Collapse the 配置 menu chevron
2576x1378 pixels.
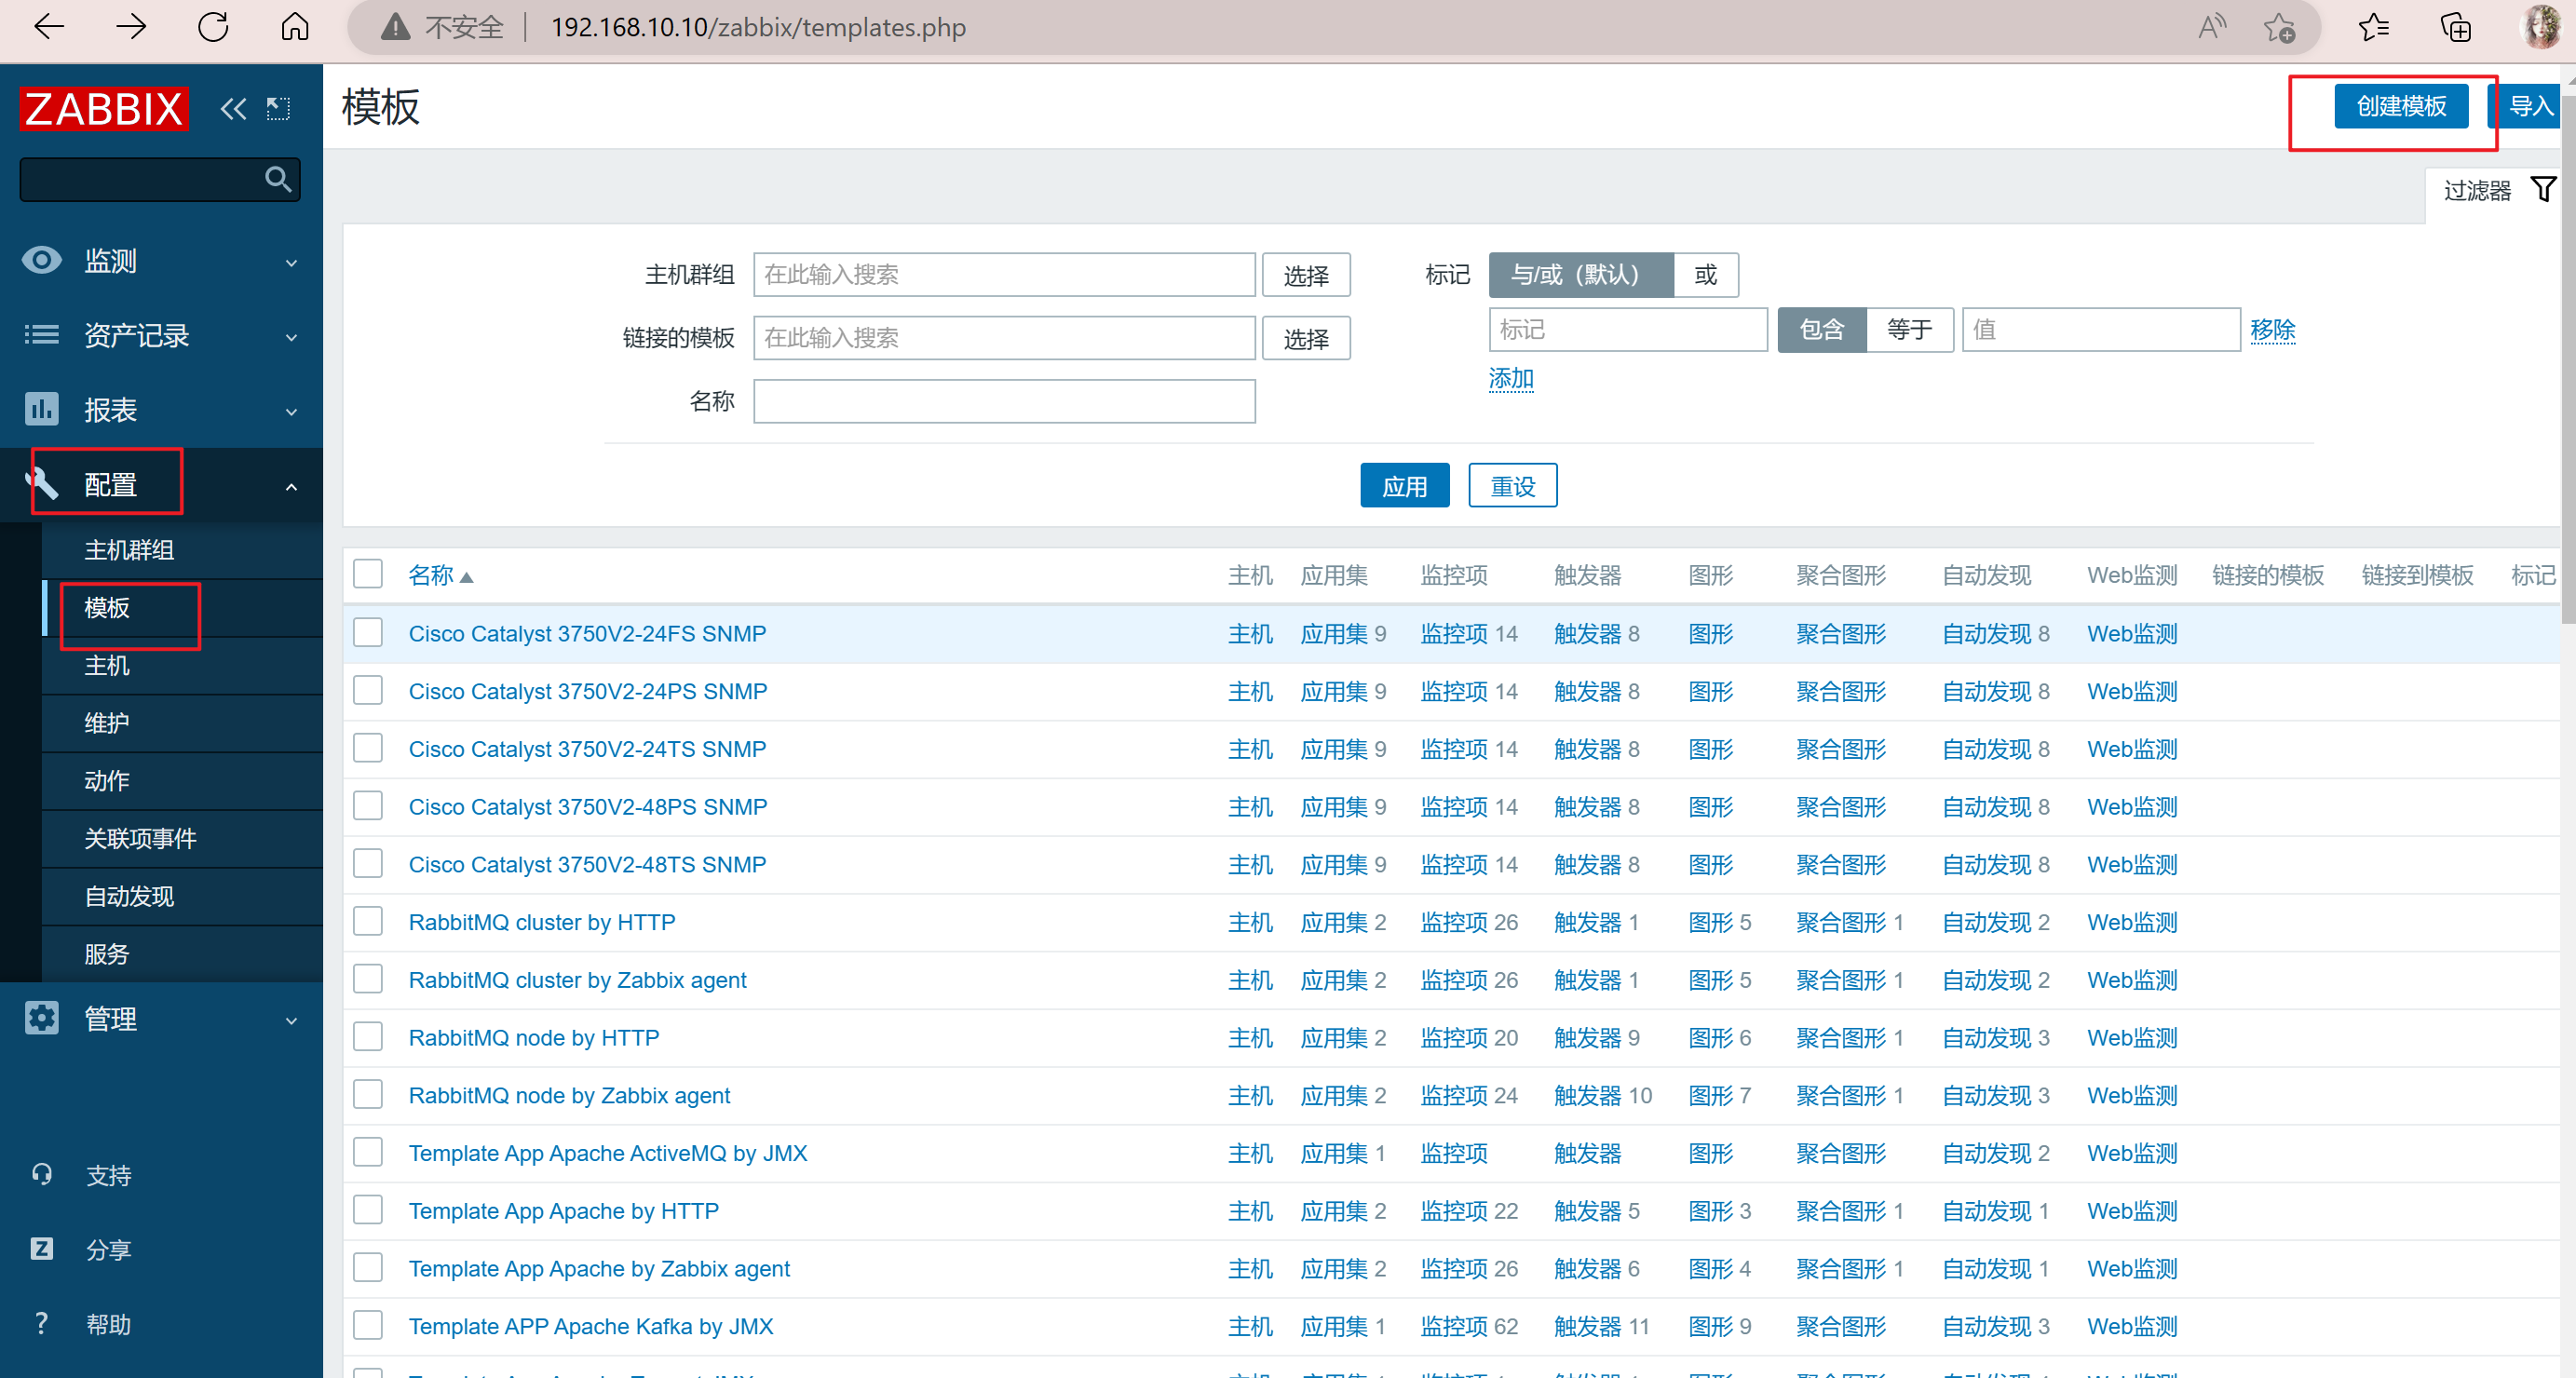pos(291,486)
